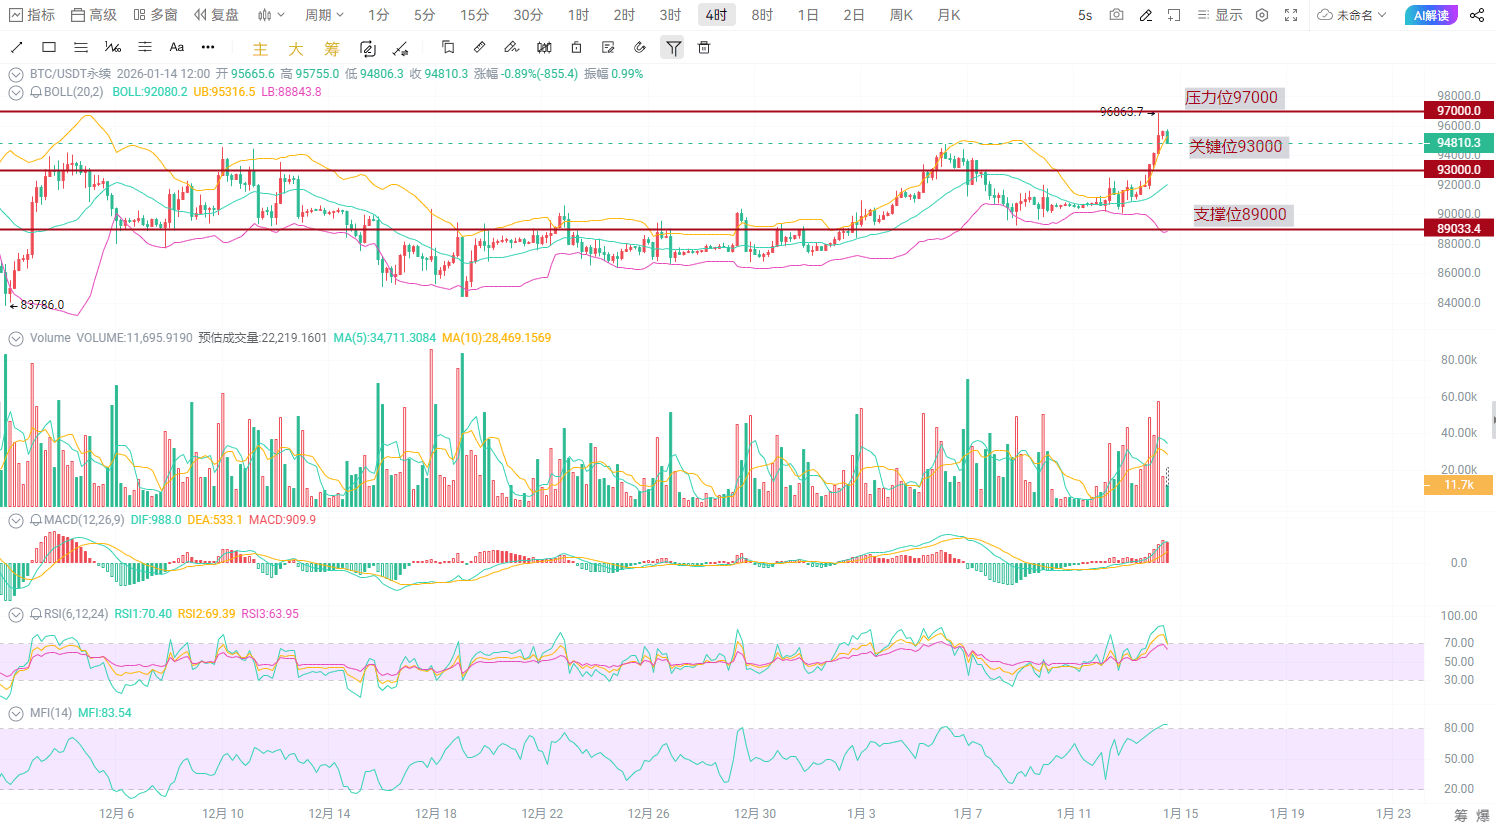Image resolution: width=1496 pixels, height=827 pixels.
Task: Enter fullscreen mode
Action: click(x=1291, y=15)
